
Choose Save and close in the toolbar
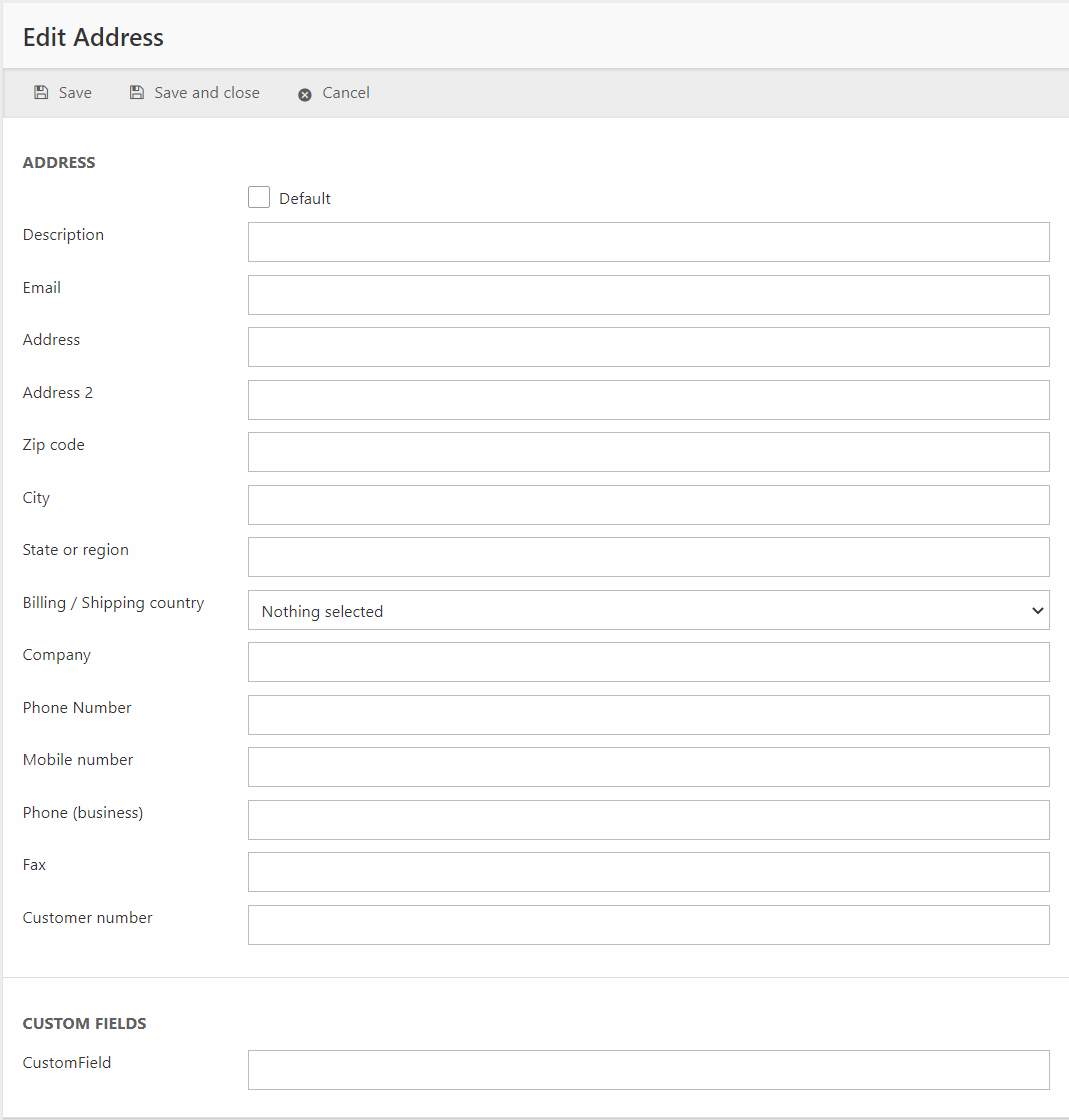206,93
